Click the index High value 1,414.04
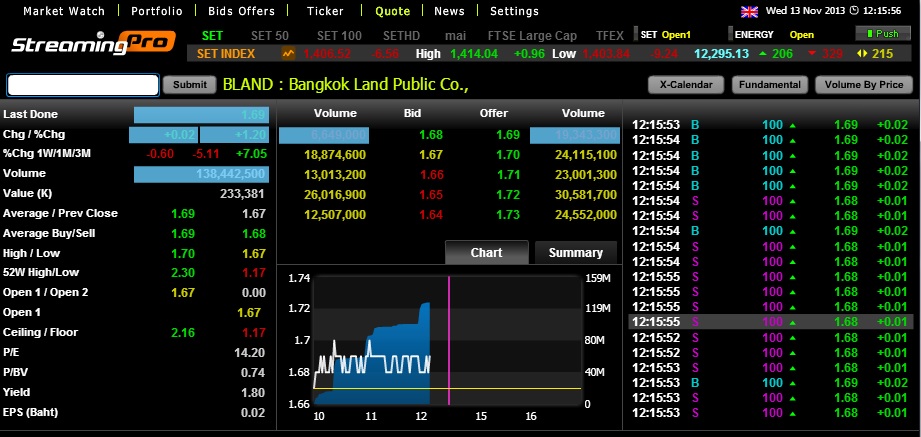This screenshot has width=921, height=437. (x=474, y=54)
